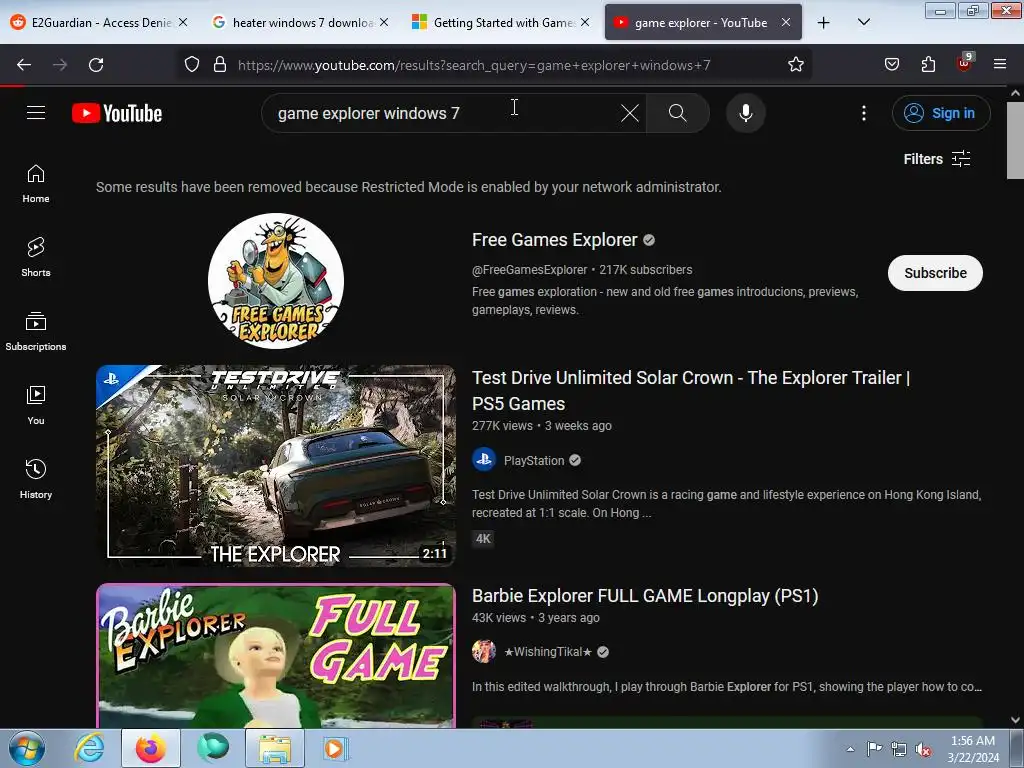Focus the browser URL address bar
1024x768 pixels.
point(496,65)
